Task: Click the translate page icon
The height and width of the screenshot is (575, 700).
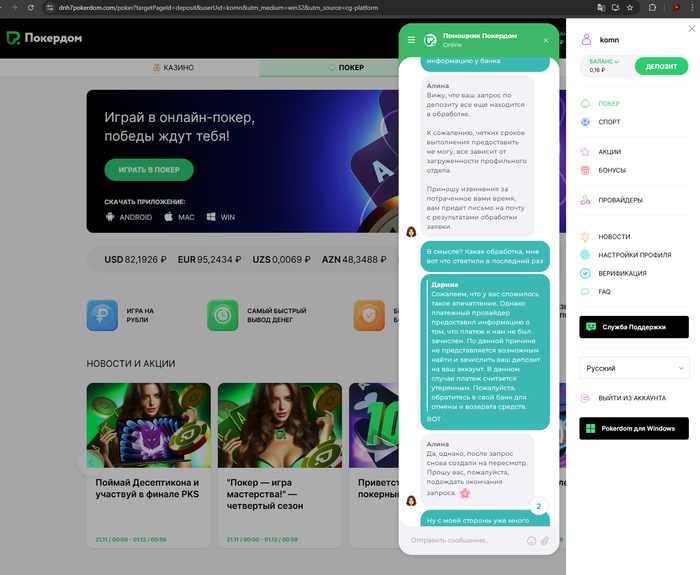Action: click(601, 8)
